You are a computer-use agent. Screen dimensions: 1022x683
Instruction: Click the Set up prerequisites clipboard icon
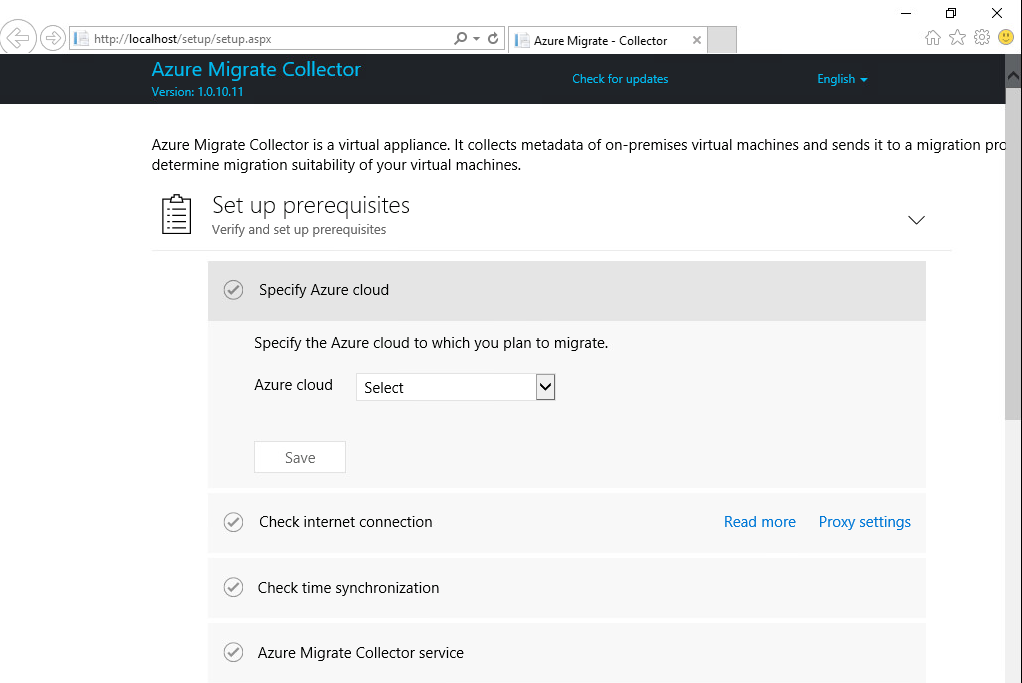(x=176, y=214)
